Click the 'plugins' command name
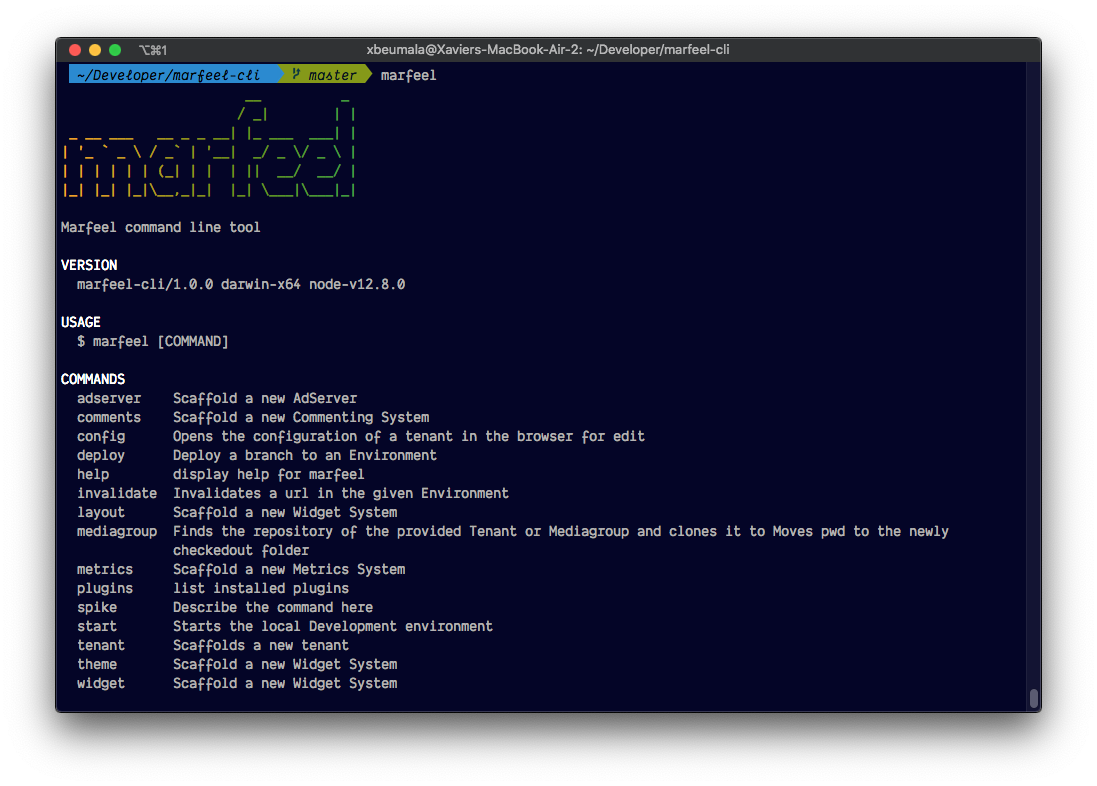The height and width of the screenshot is (786, 1097). point(105,589)
